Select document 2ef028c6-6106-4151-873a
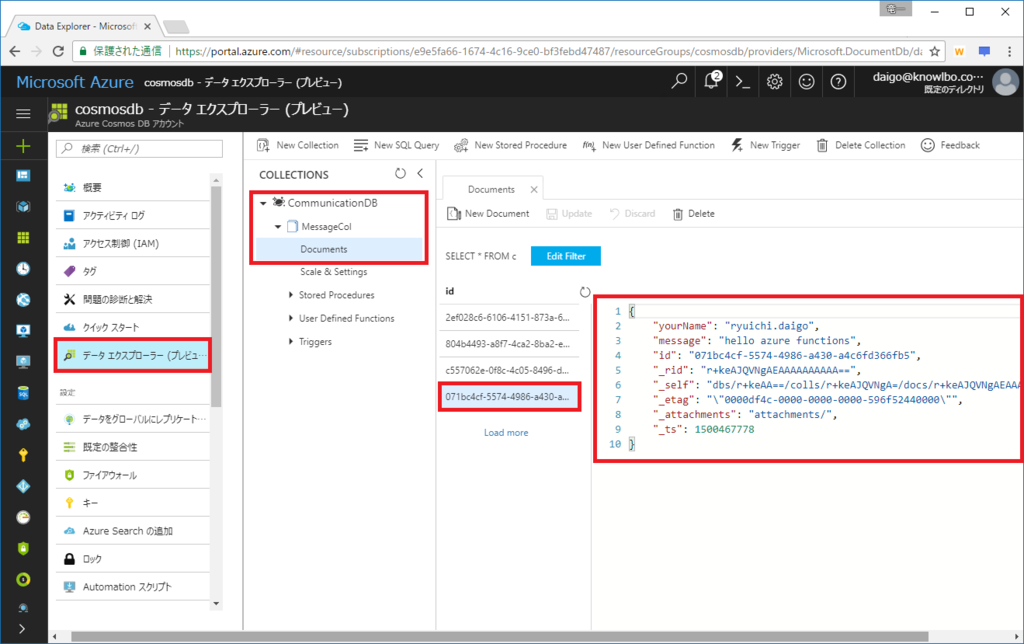This screenshot has height=644, width=1024. 509,317
